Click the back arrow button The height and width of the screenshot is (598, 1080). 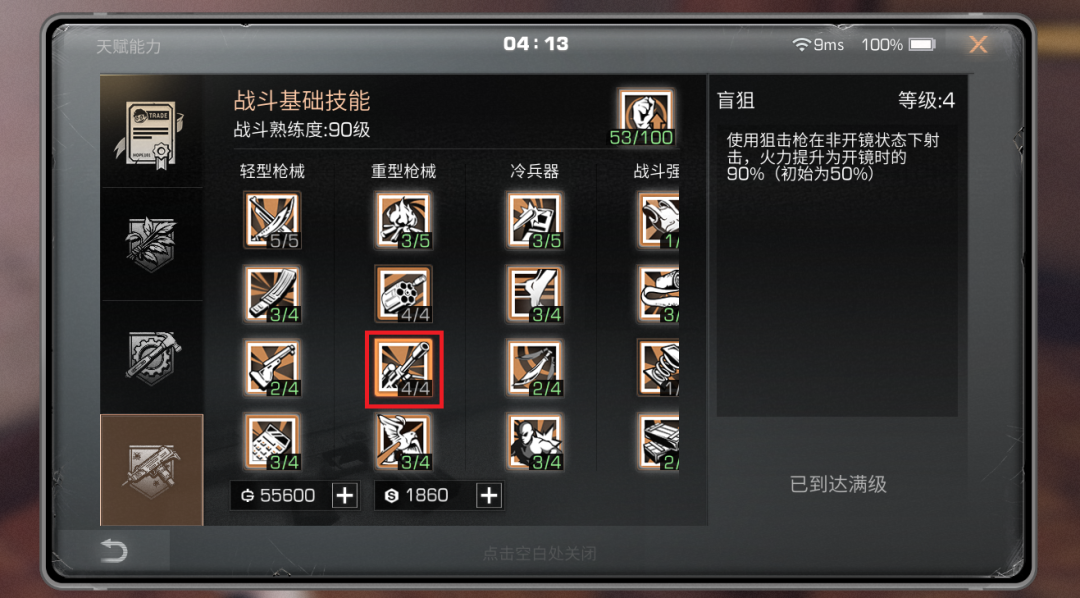114,551
